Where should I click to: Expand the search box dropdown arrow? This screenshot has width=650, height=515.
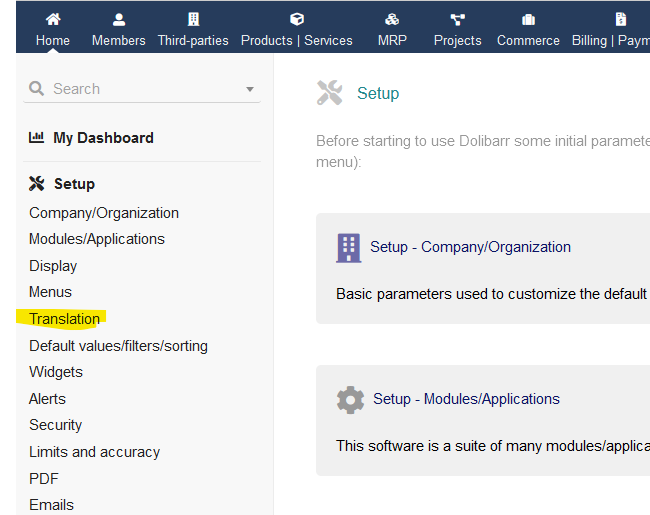point(250,89)
